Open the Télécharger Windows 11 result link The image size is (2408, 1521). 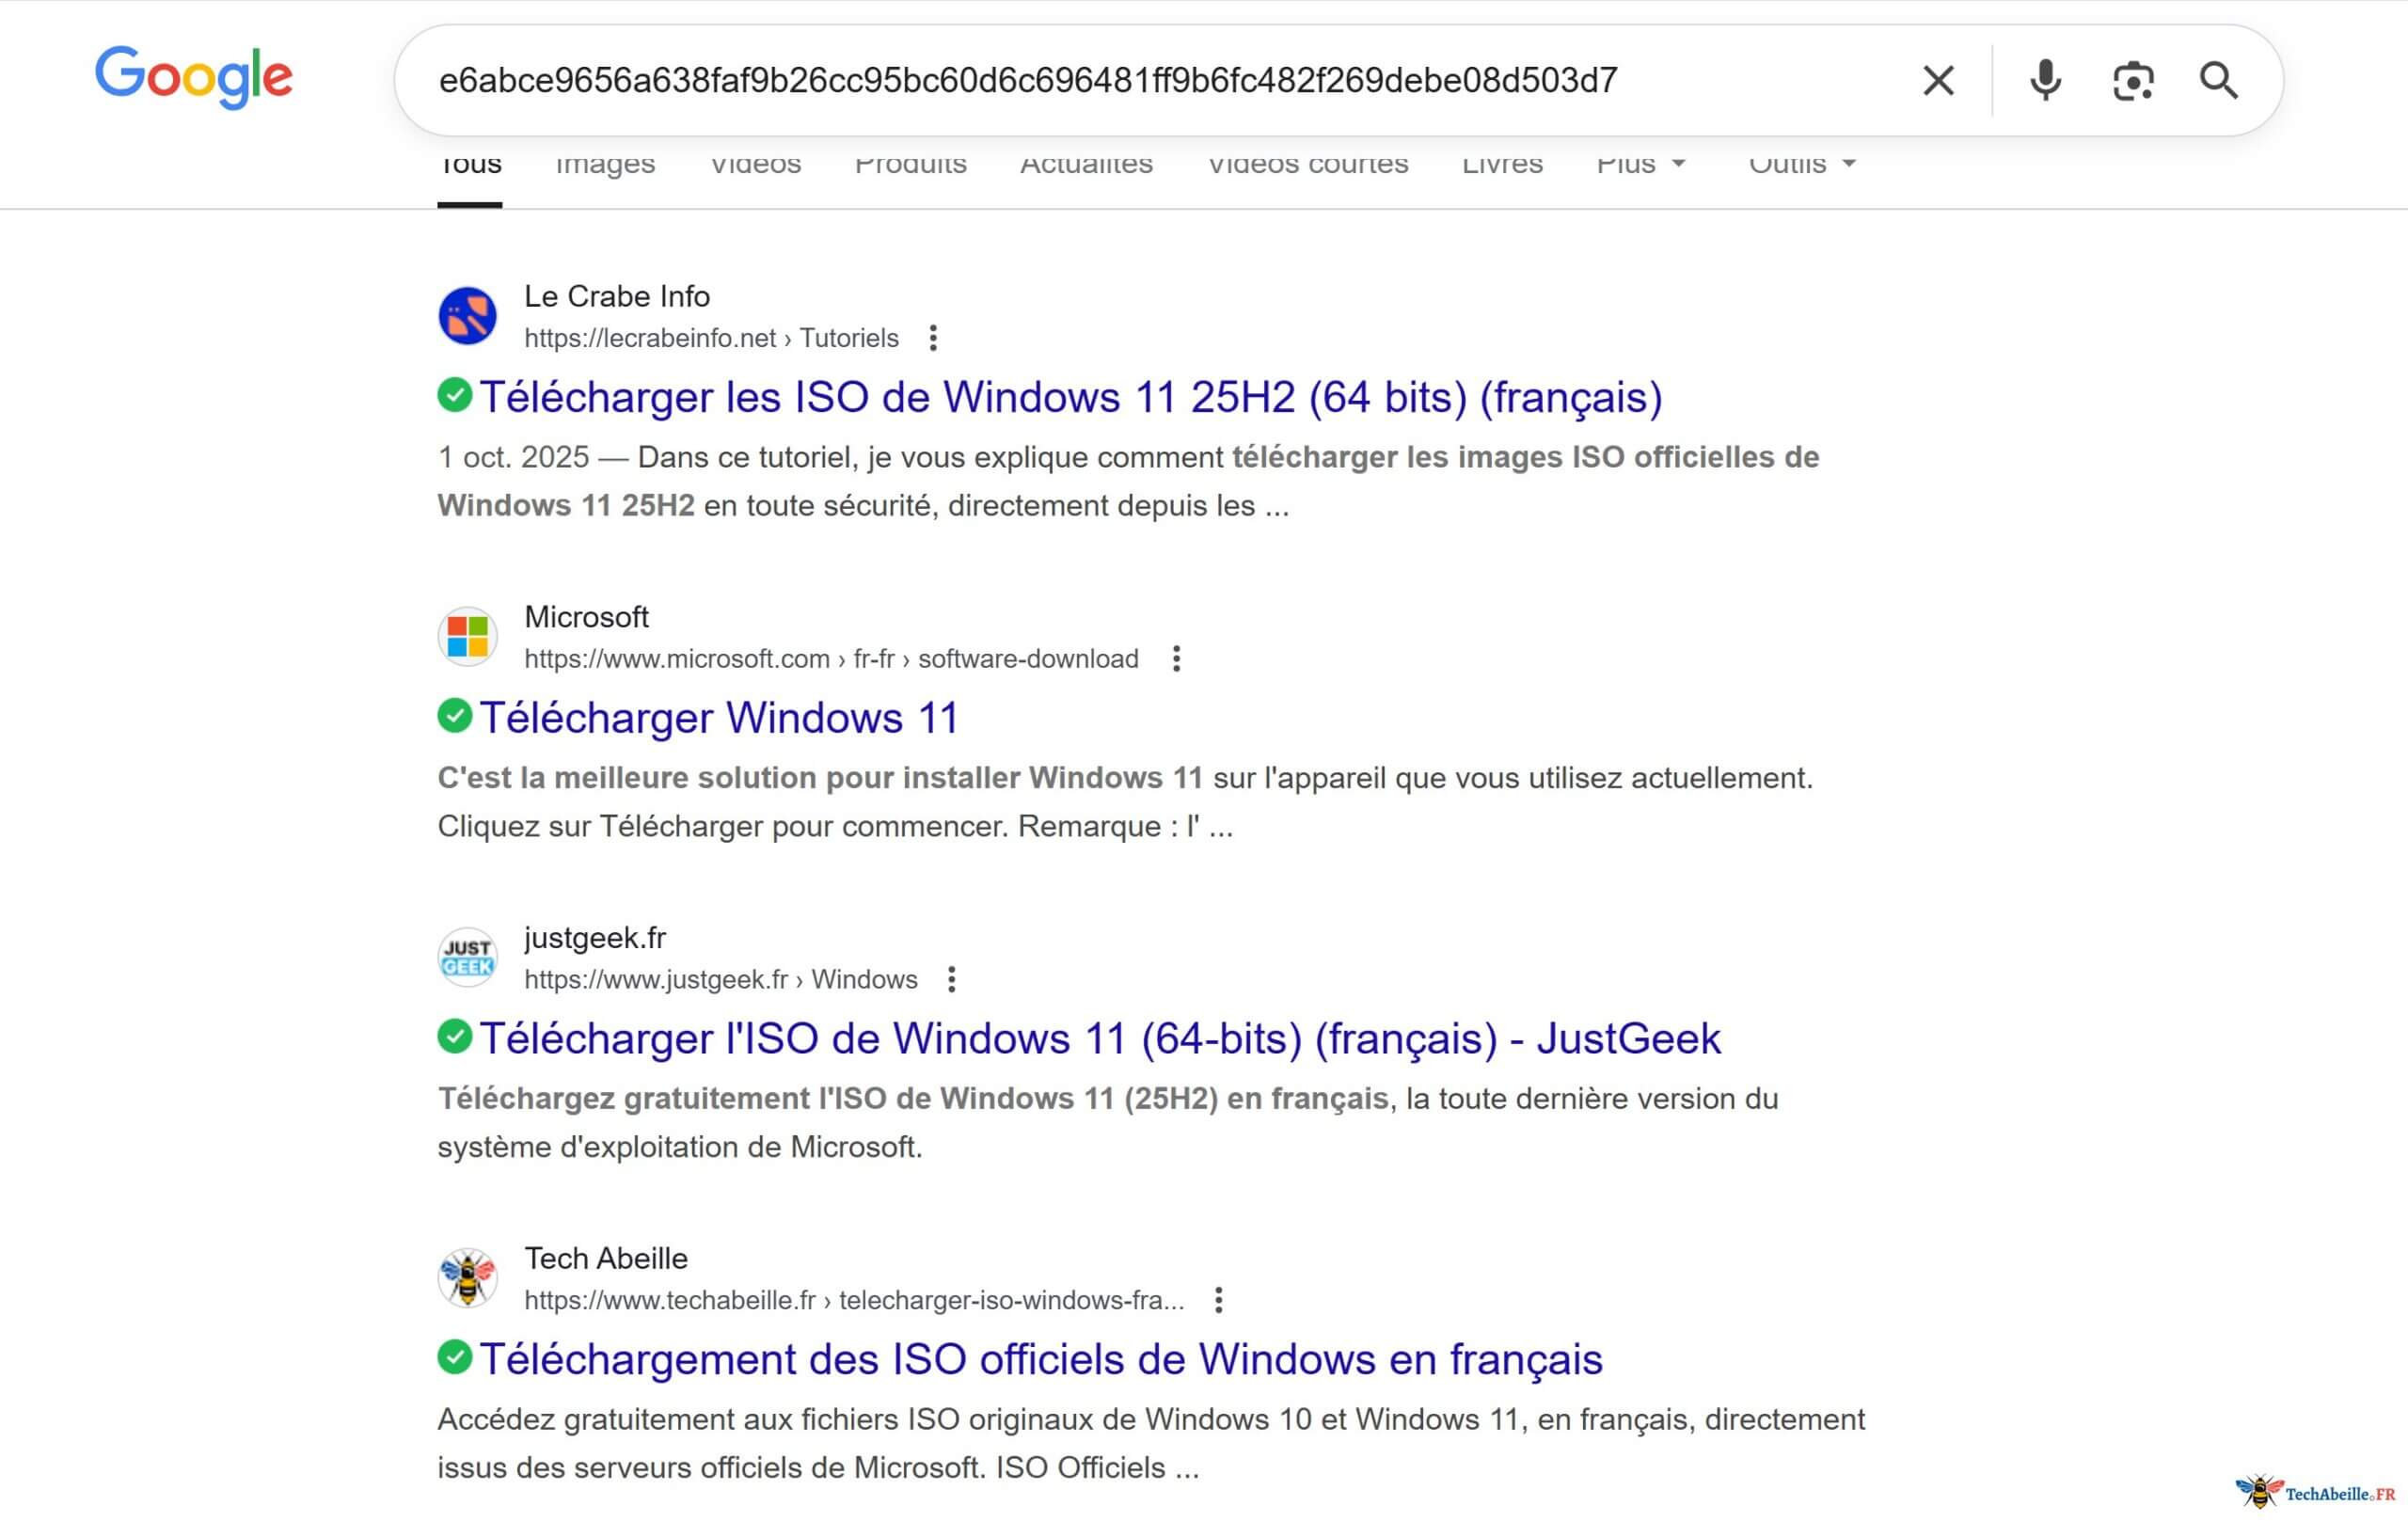tap(718, 716)
